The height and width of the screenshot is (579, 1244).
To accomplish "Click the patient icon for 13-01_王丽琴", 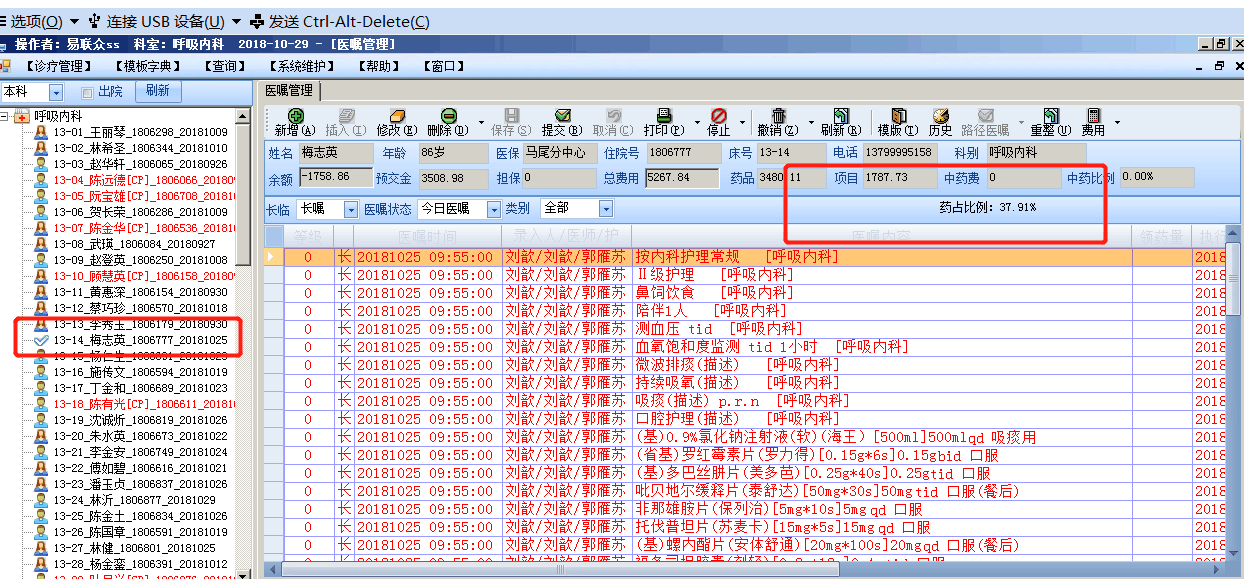I will [x=41, y=132].
